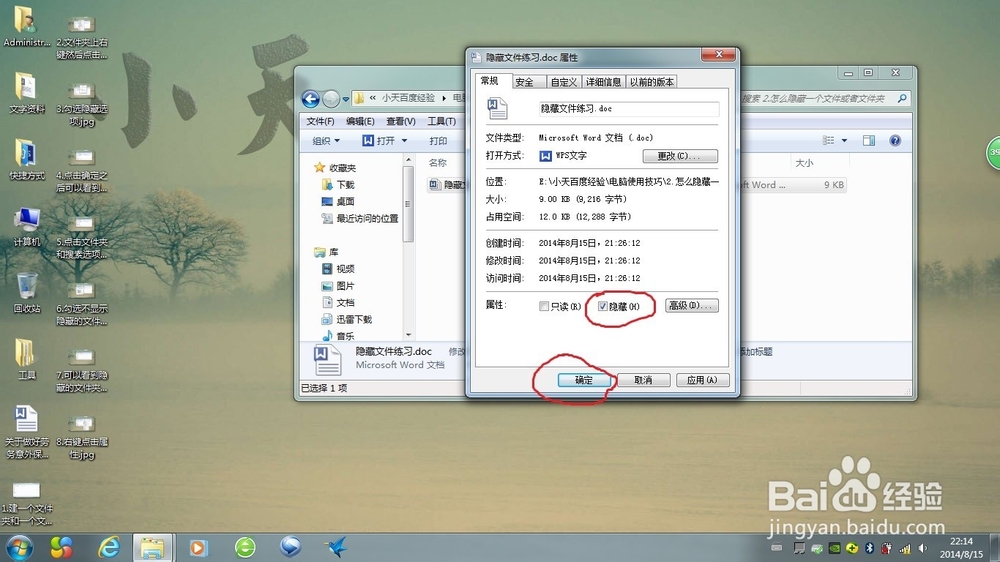The width and height of the screenshot is (1000, 562).
Task: Select 收藏夹 in the navigation pane
Action: pos(336,168)
